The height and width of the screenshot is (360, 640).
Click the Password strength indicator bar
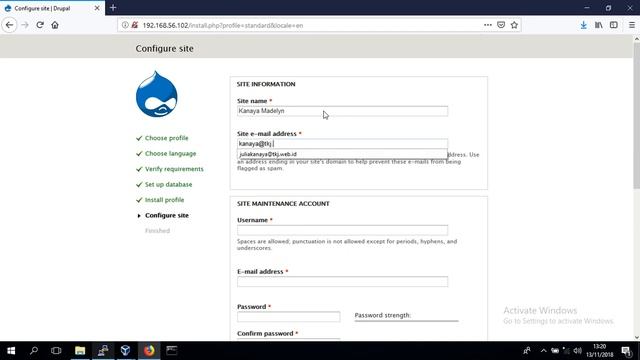point(407,321)
